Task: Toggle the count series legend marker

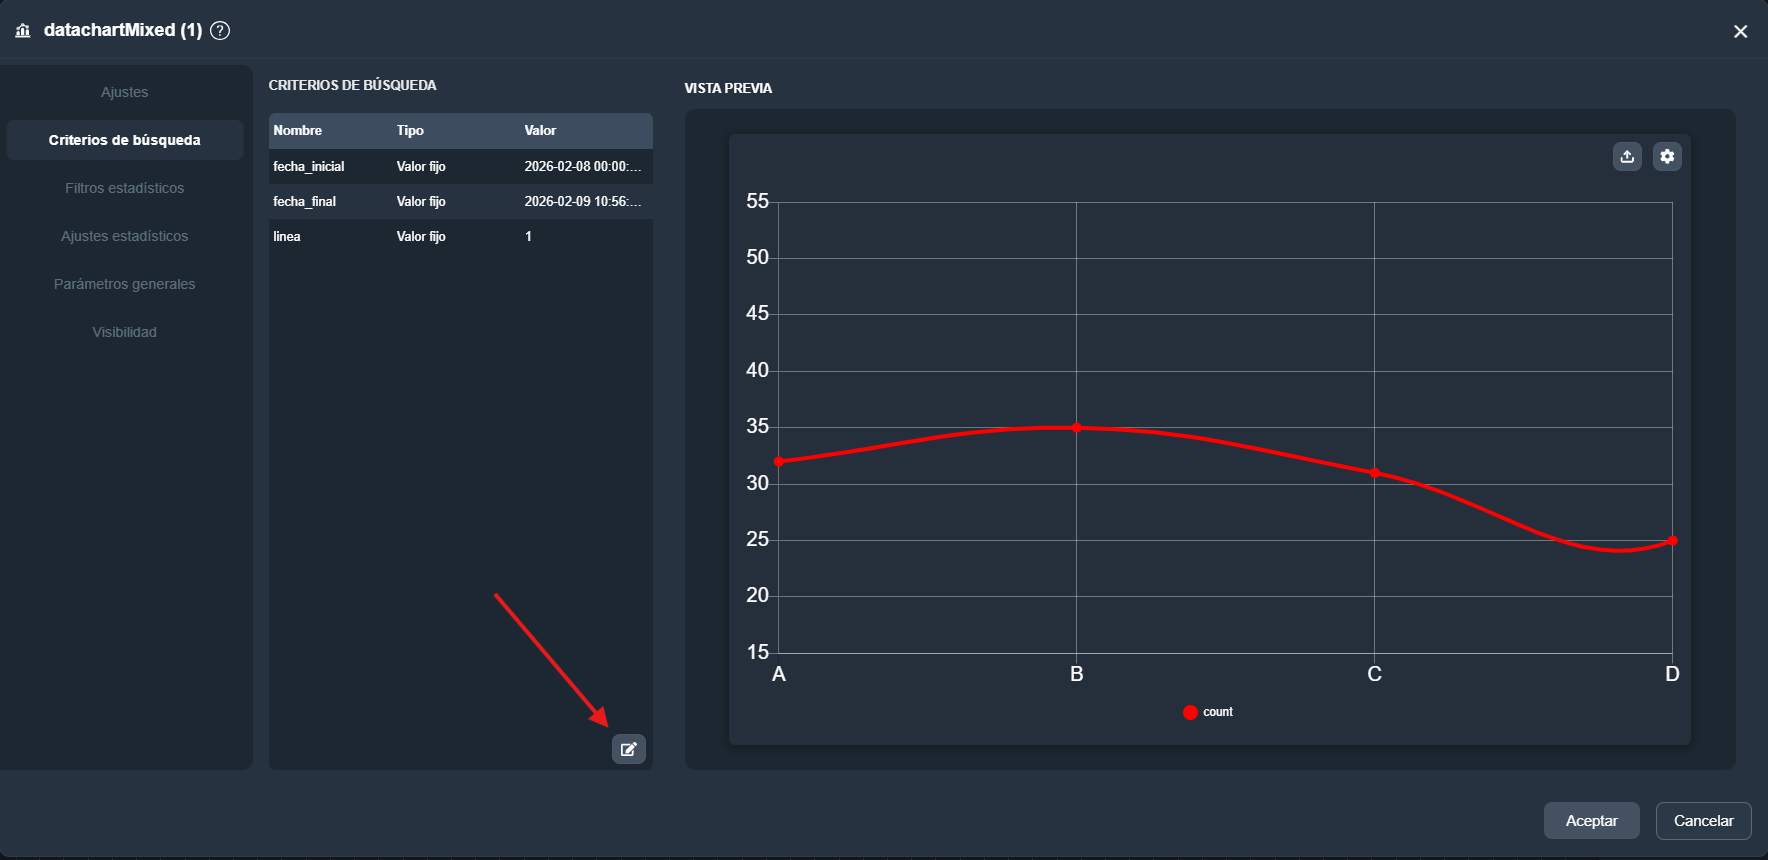Action: click(1190, 712)
